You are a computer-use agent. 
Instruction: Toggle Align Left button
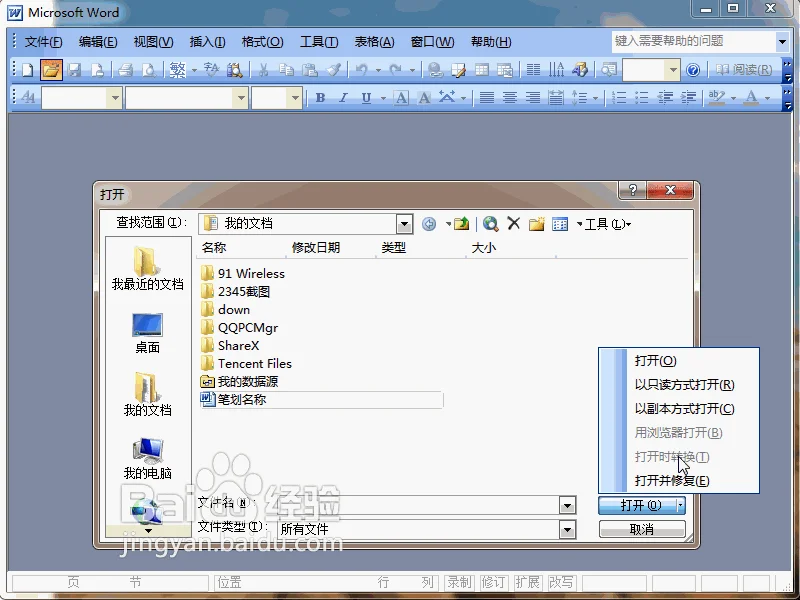(487, 97)
